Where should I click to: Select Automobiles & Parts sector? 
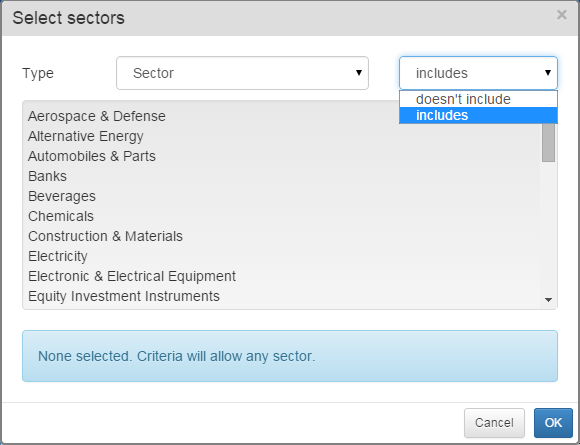coord(92,156)
